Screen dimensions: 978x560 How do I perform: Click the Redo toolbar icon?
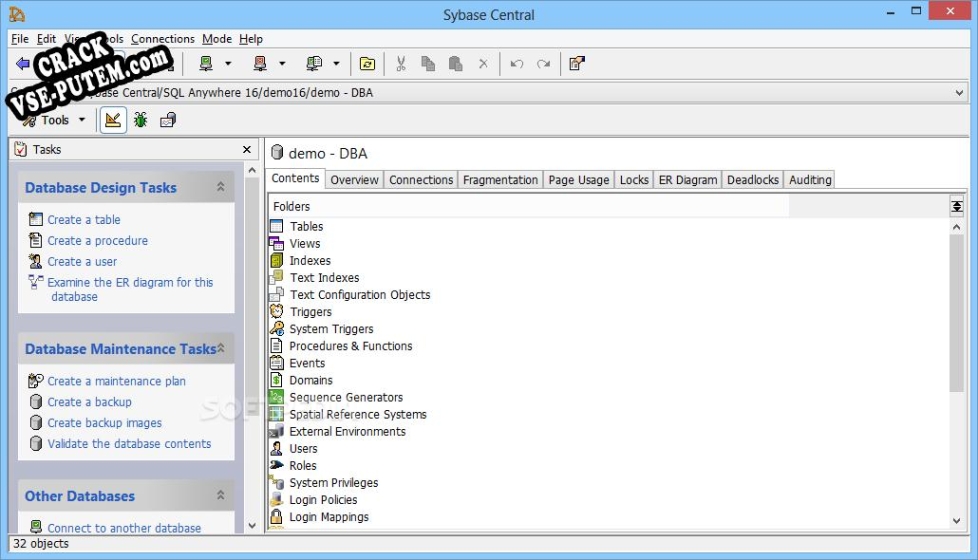[544, 64]
